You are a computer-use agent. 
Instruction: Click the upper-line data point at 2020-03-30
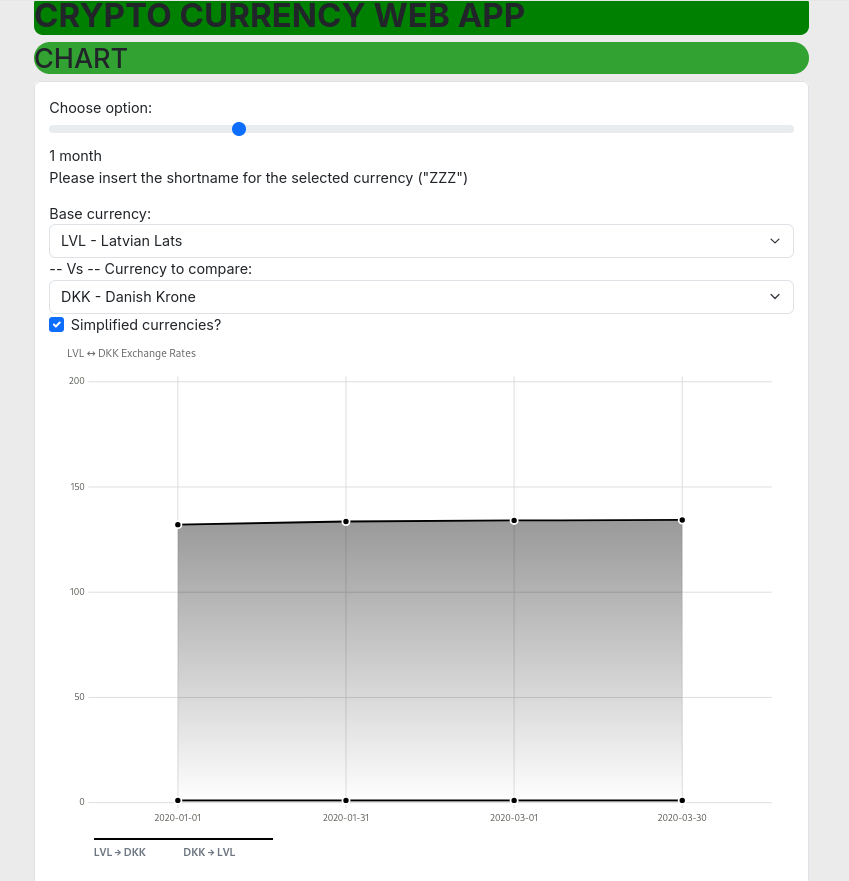[x=682, y=520]
